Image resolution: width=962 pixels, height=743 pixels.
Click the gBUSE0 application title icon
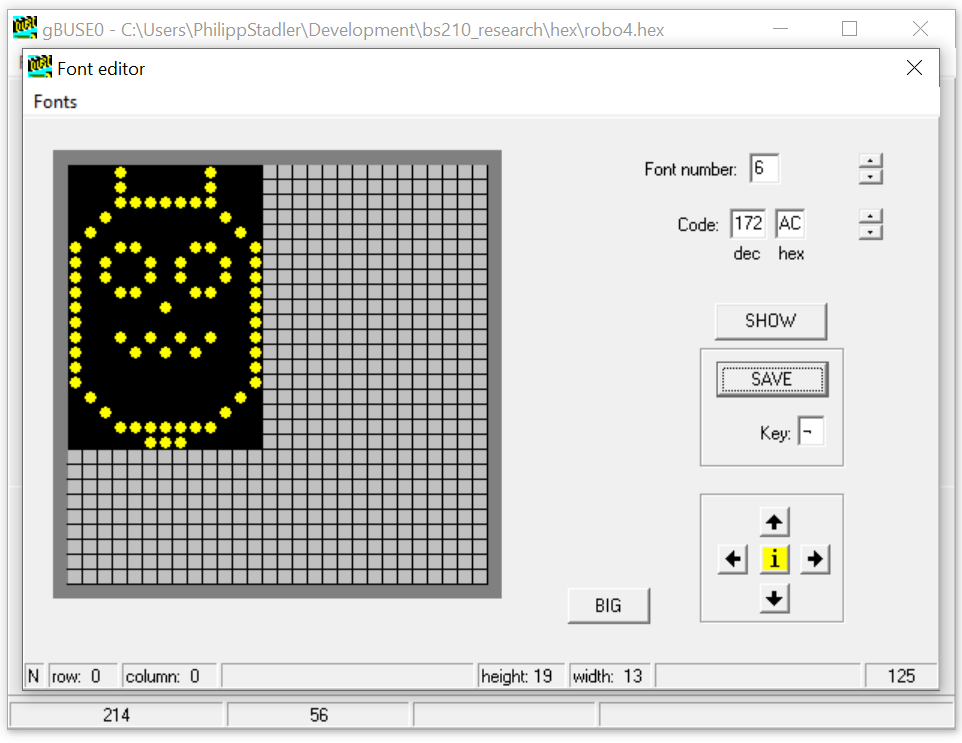[x=25, y=28]
